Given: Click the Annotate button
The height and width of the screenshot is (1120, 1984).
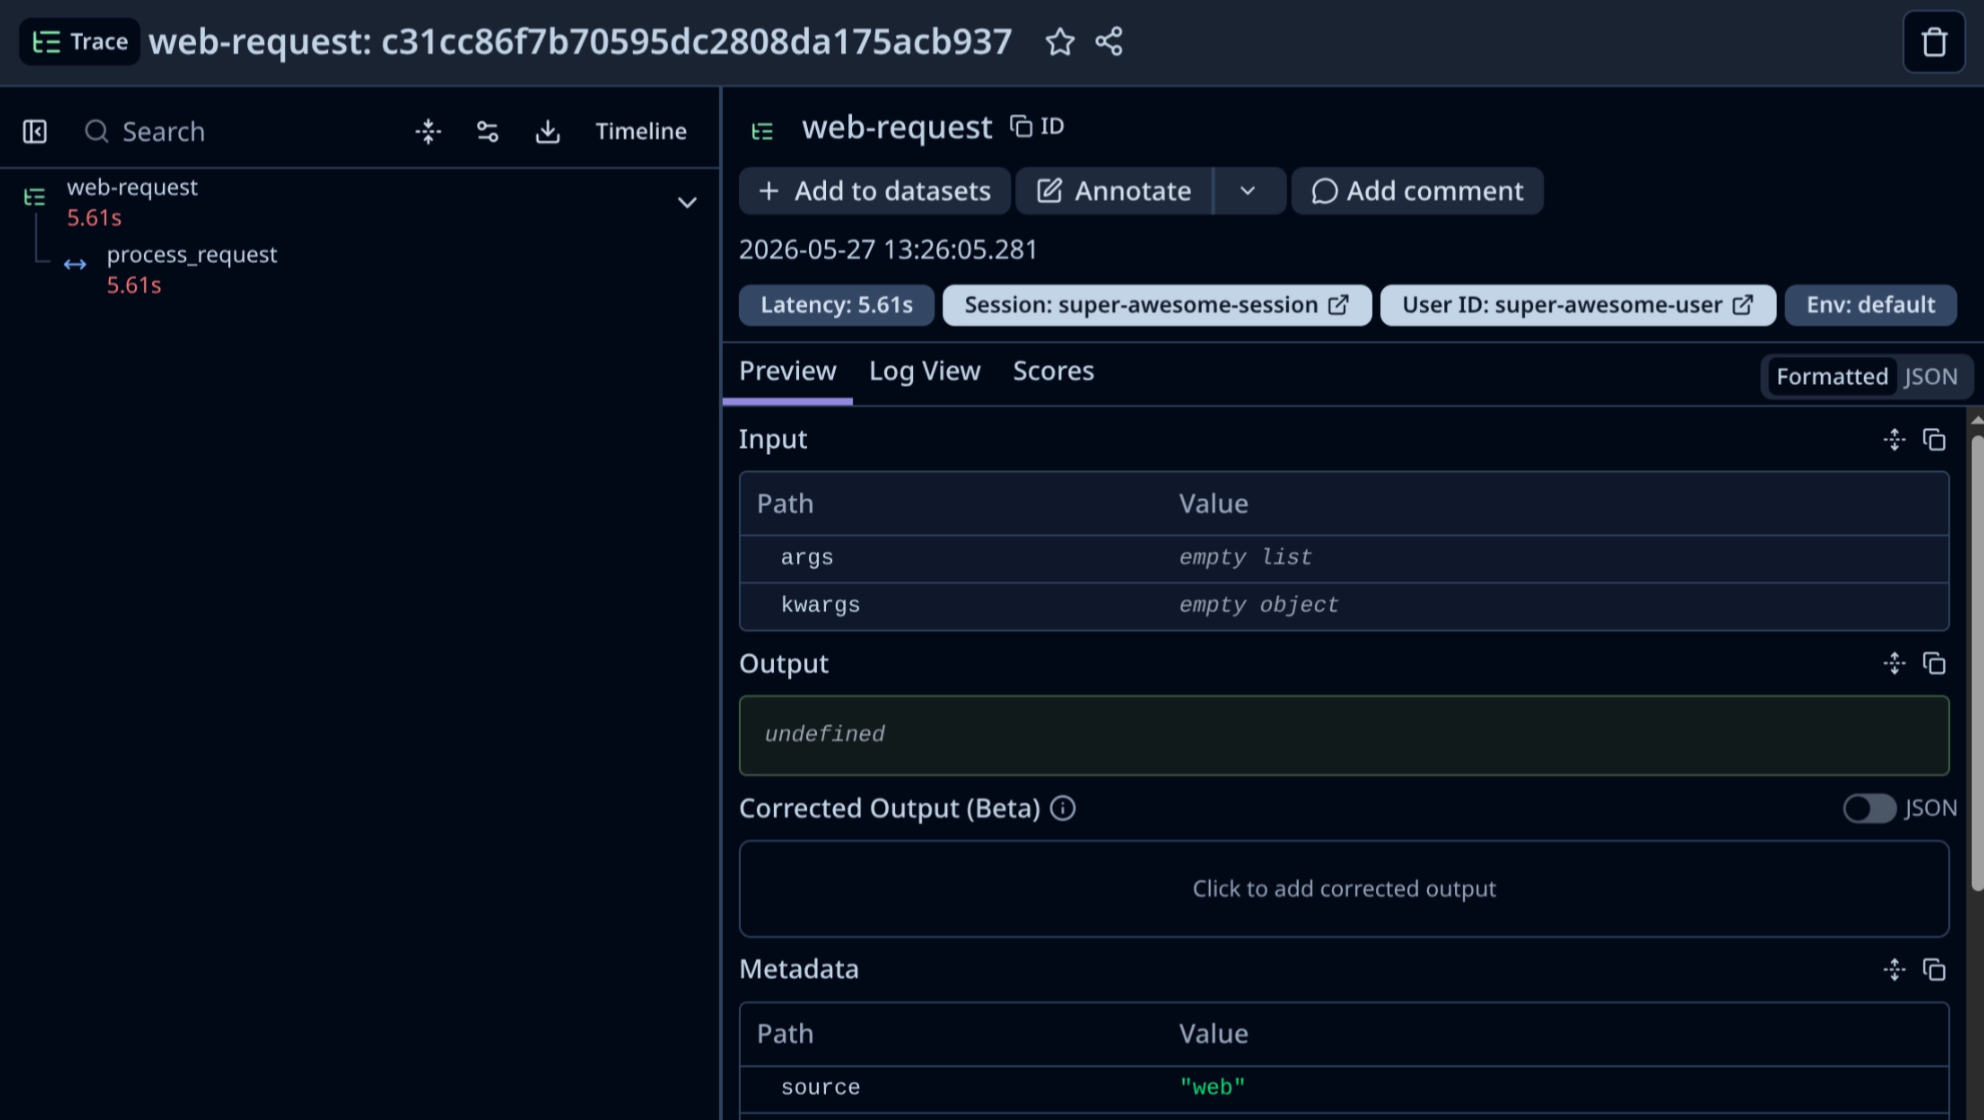Looking at the screenshot, I should [1114, 191].
